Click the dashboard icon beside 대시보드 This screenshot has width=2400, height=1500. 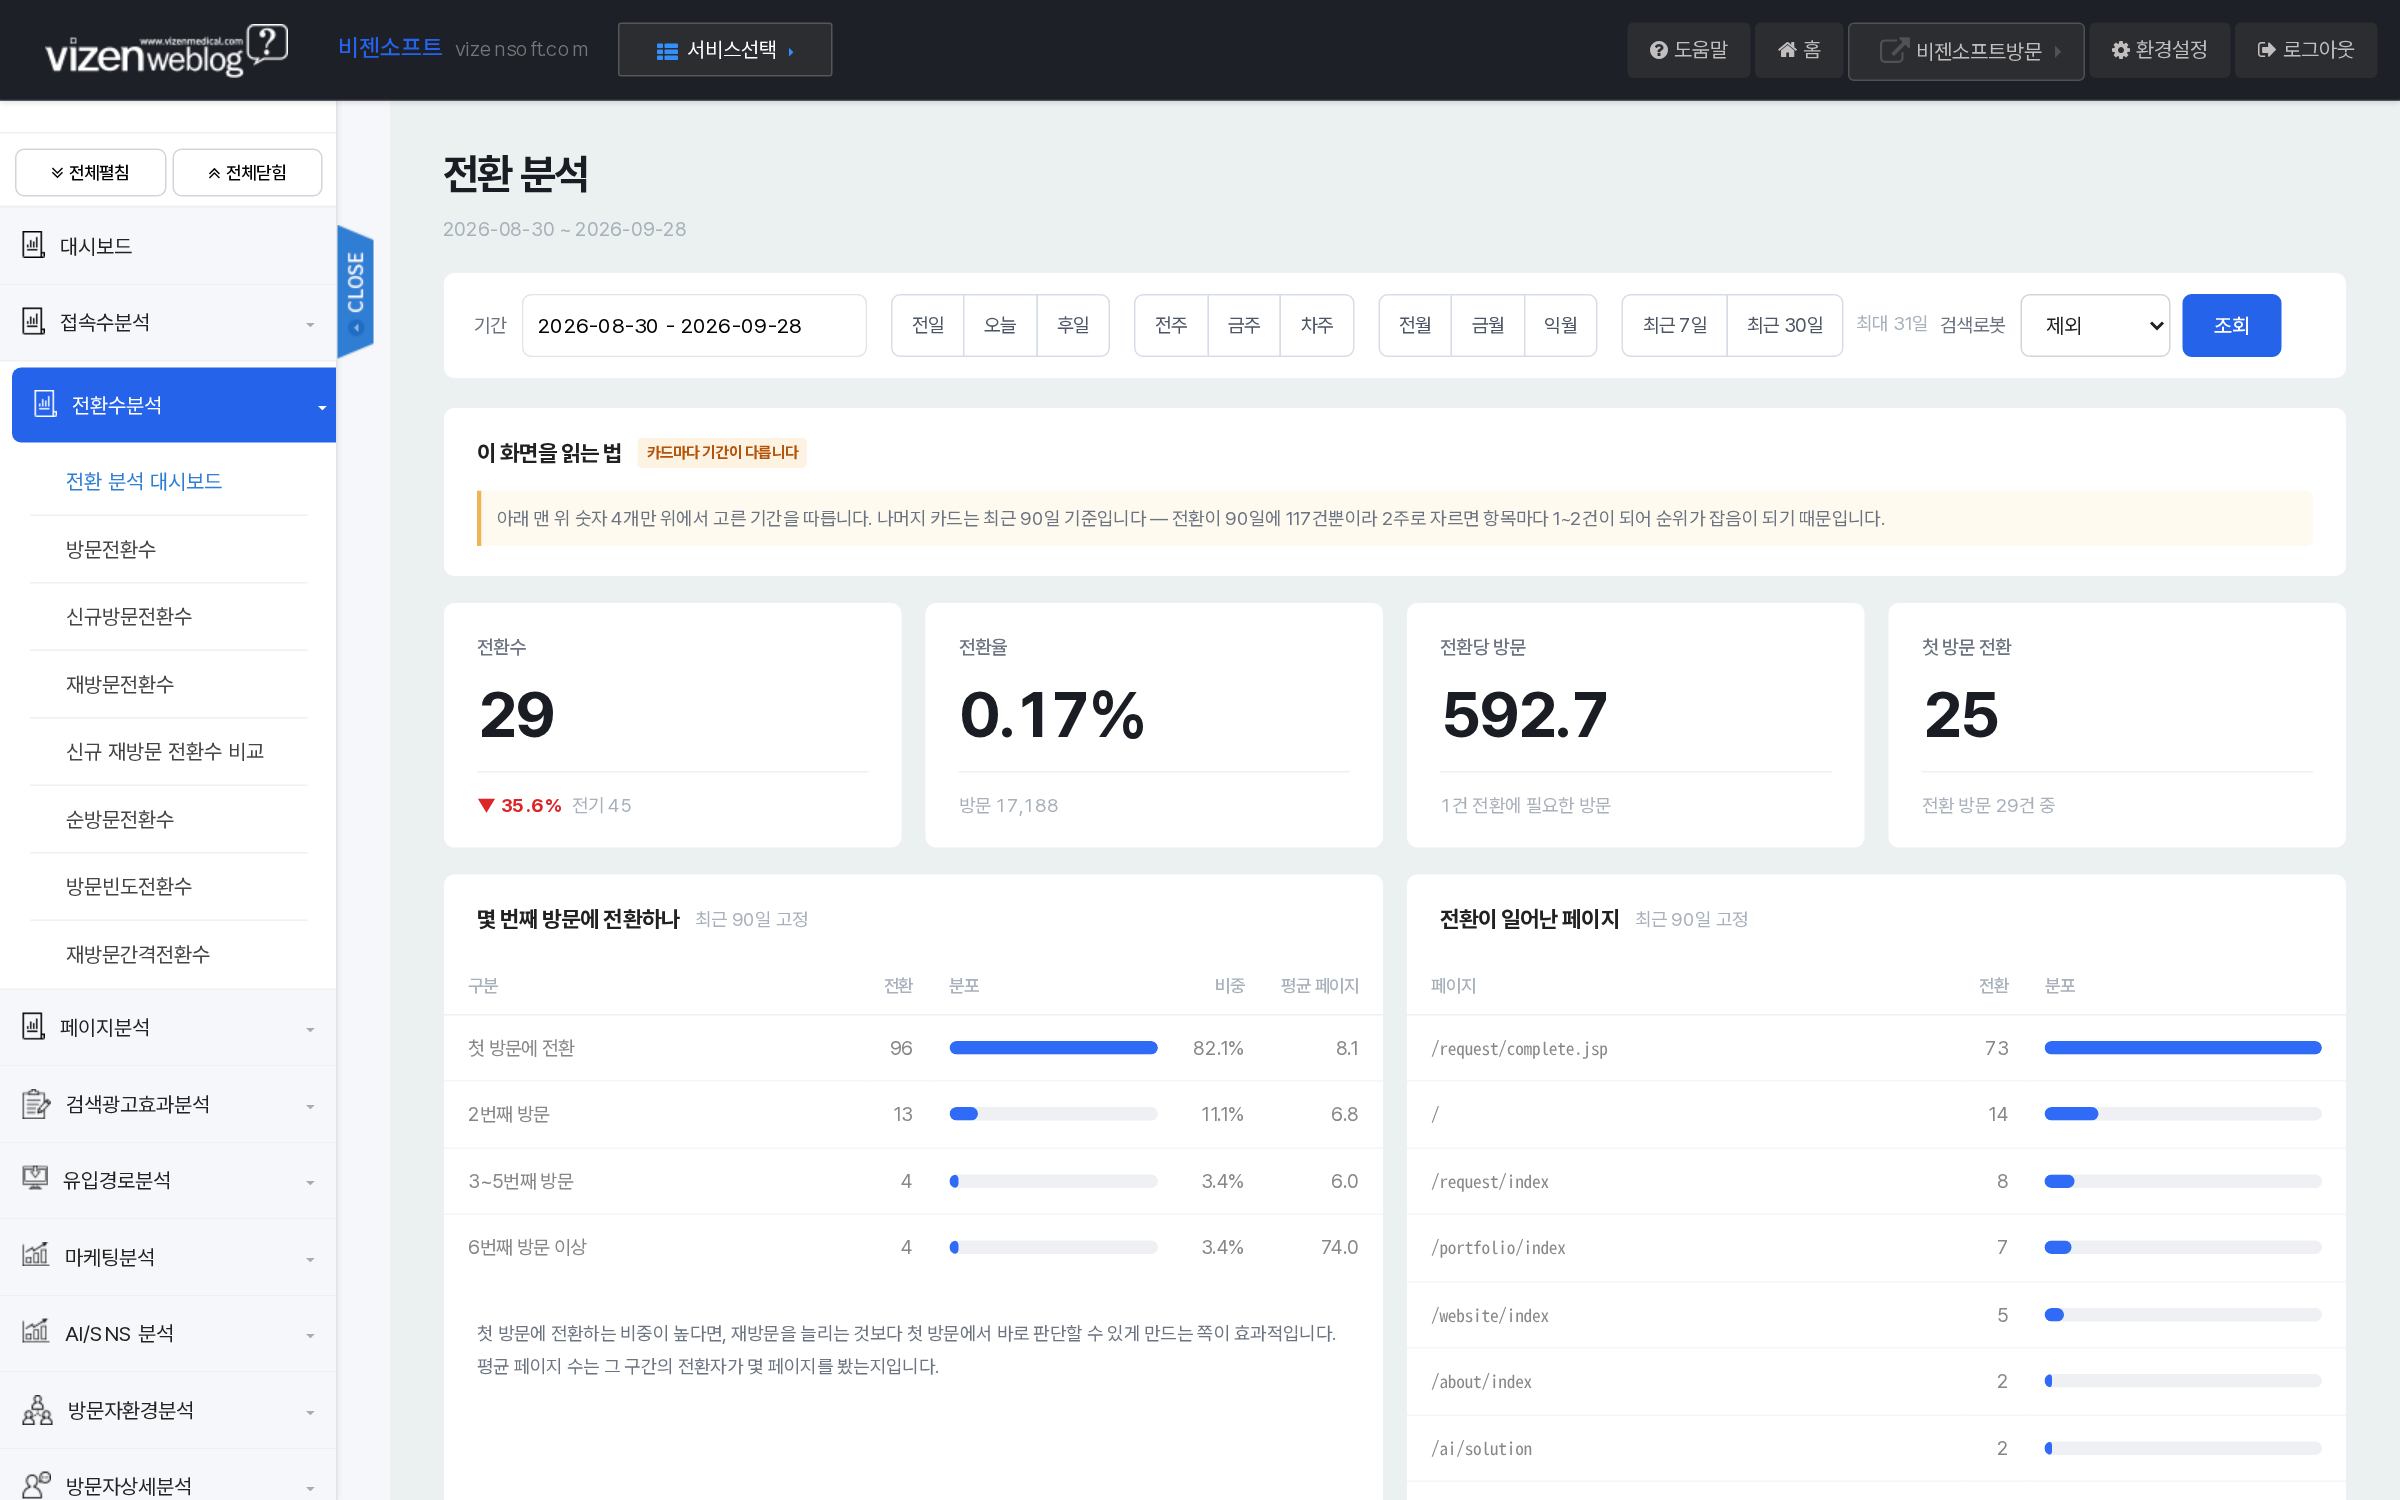(34, 245)
